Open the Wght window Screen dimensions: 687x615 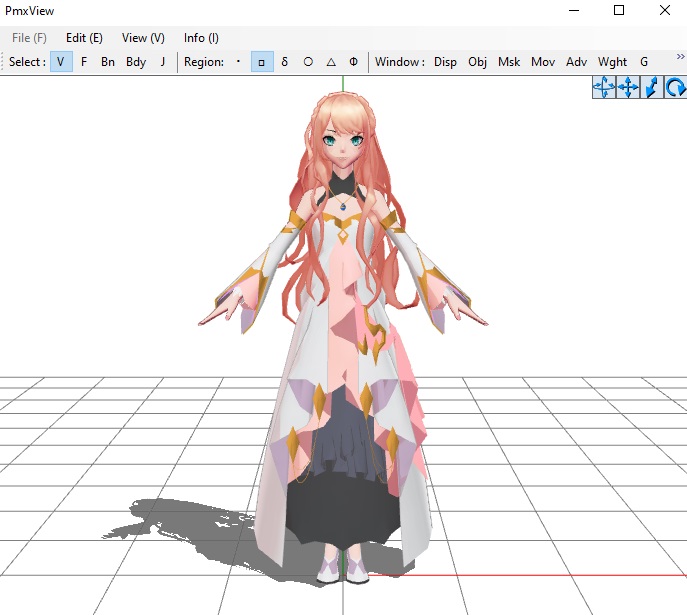[x=613, y=62]
